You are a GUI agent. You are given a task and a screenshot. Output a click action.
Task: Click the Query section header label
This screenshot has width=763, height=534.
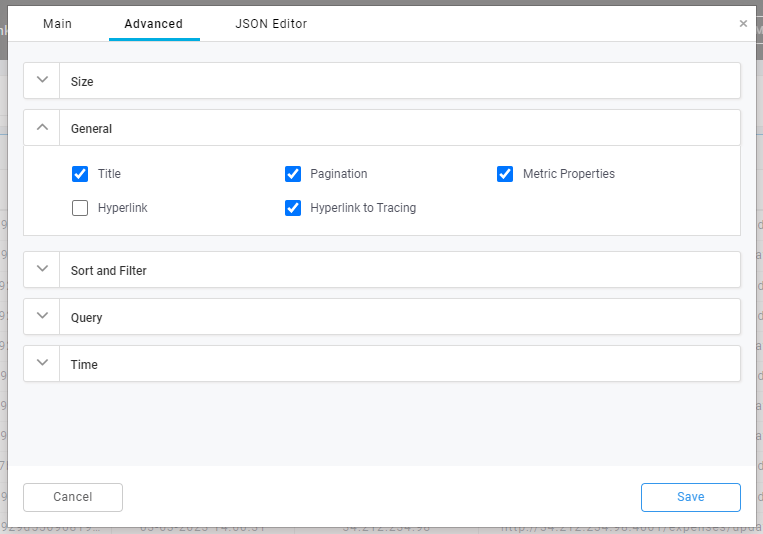point(87,317)
